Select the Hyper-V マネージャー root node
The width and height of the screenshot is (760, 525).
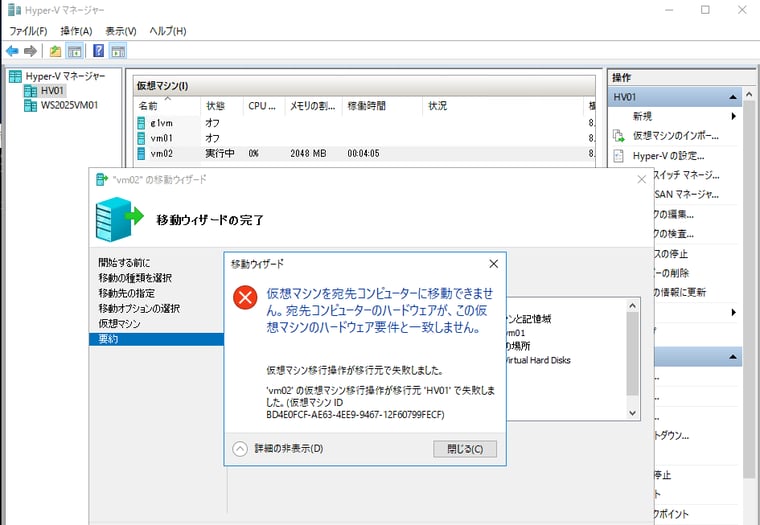click(x=65, y=76)
